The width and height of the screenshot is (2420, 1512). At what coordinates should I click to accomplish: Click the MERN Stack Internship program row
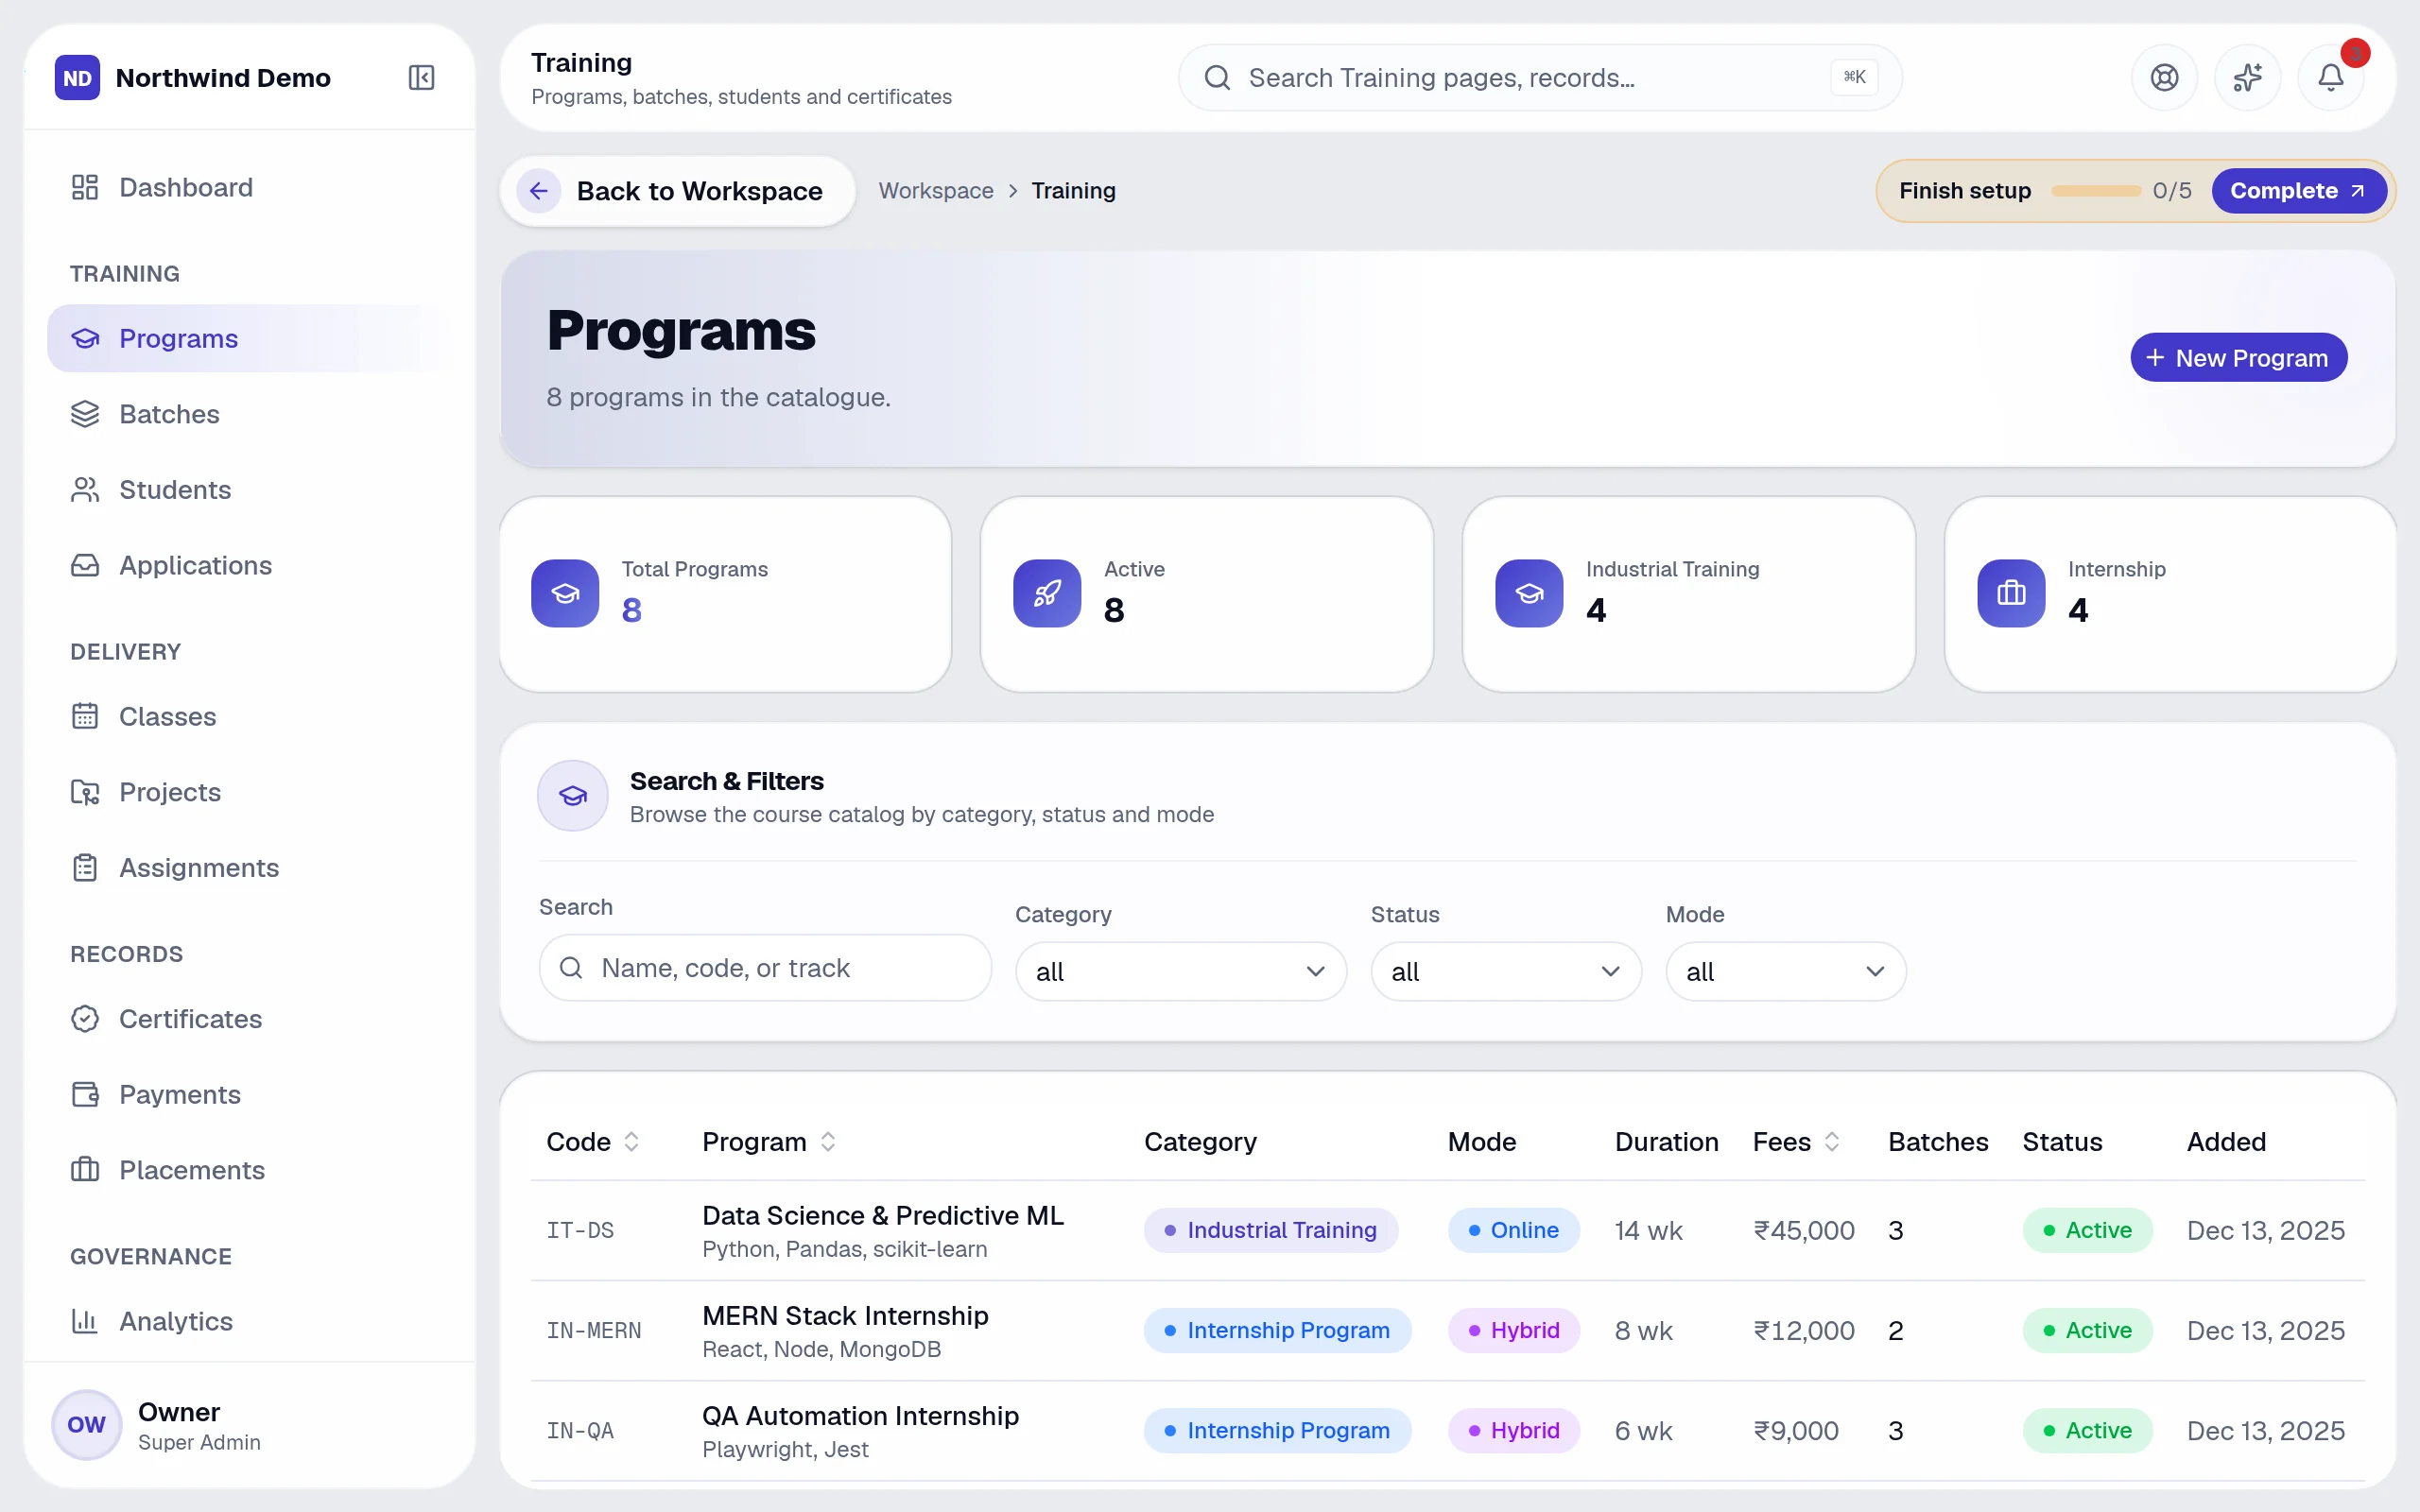tap(1447, 1331)
